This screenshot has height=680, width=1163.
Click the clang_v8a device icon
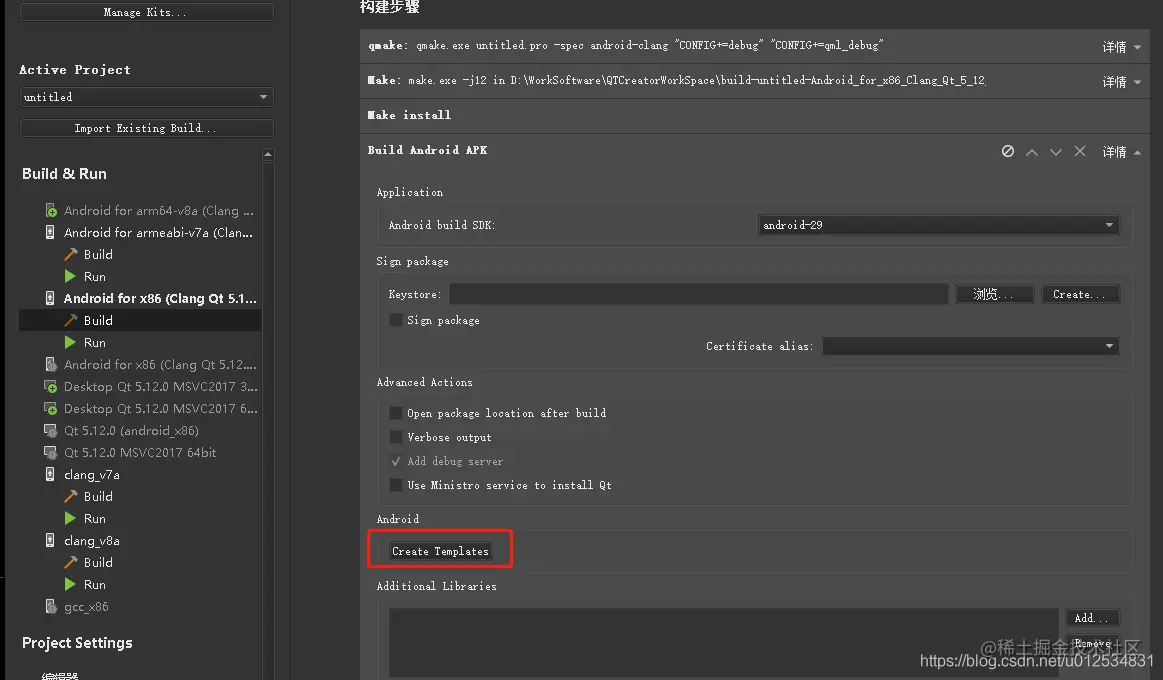pos(50,541)
